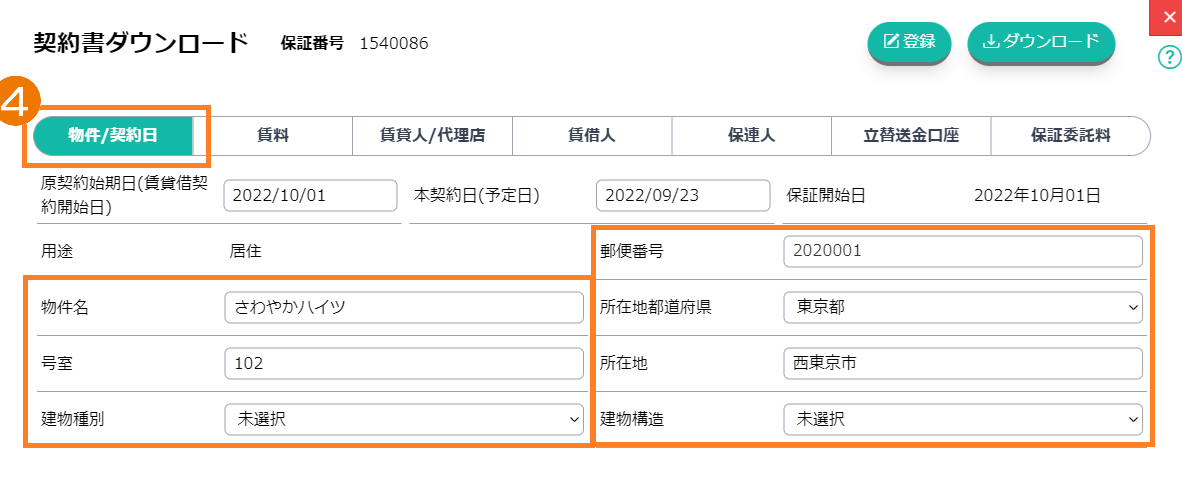Open the 所在地都道府県 dropdown
Screen dimensions: 1182x484
click(x=963, y=308)
